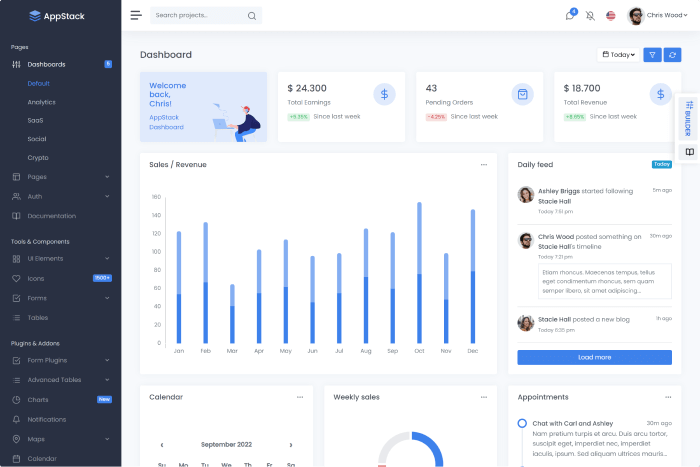Click September 2022 calendar title
Viewport: 700px width, 467px height.
[226, 445]
